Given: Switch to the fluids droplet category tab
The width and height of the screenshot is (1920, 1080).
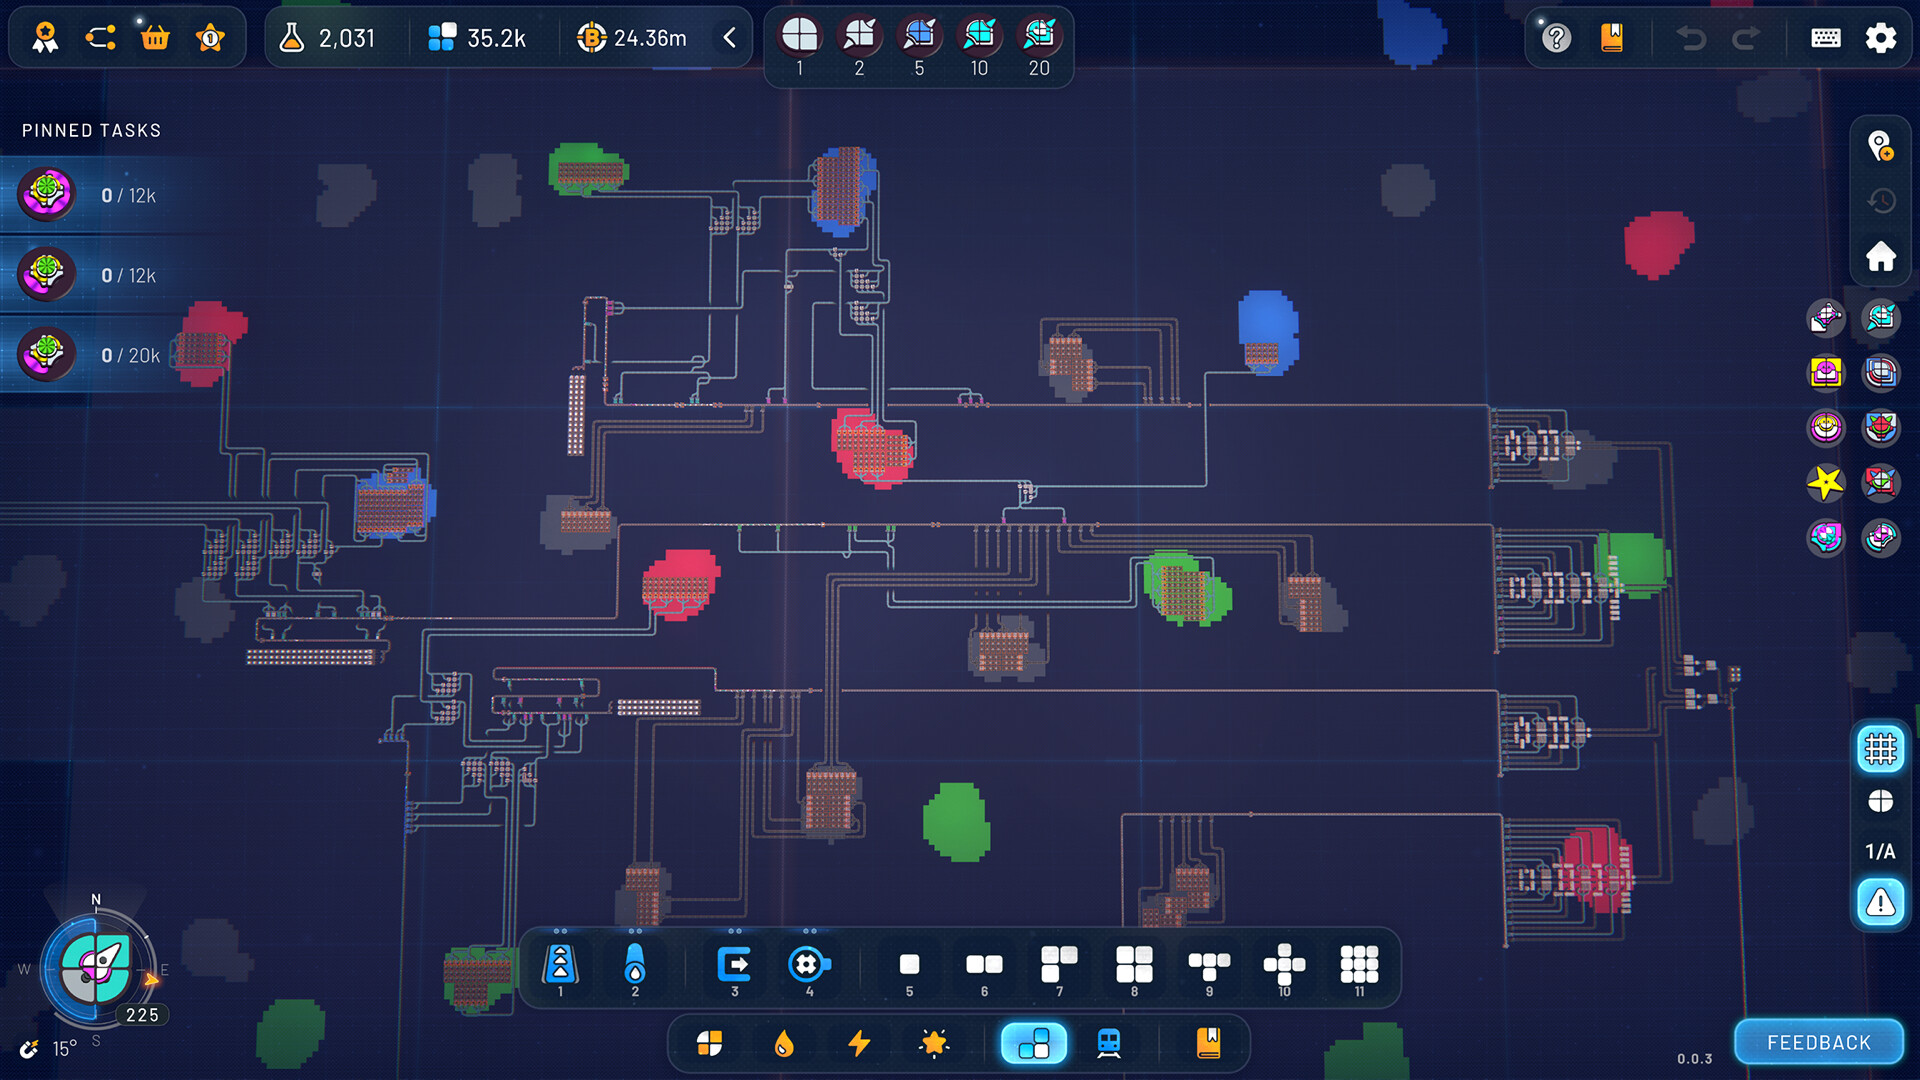Looking at the screenshot, I should pyautogui.click(x=784, y=1043).
